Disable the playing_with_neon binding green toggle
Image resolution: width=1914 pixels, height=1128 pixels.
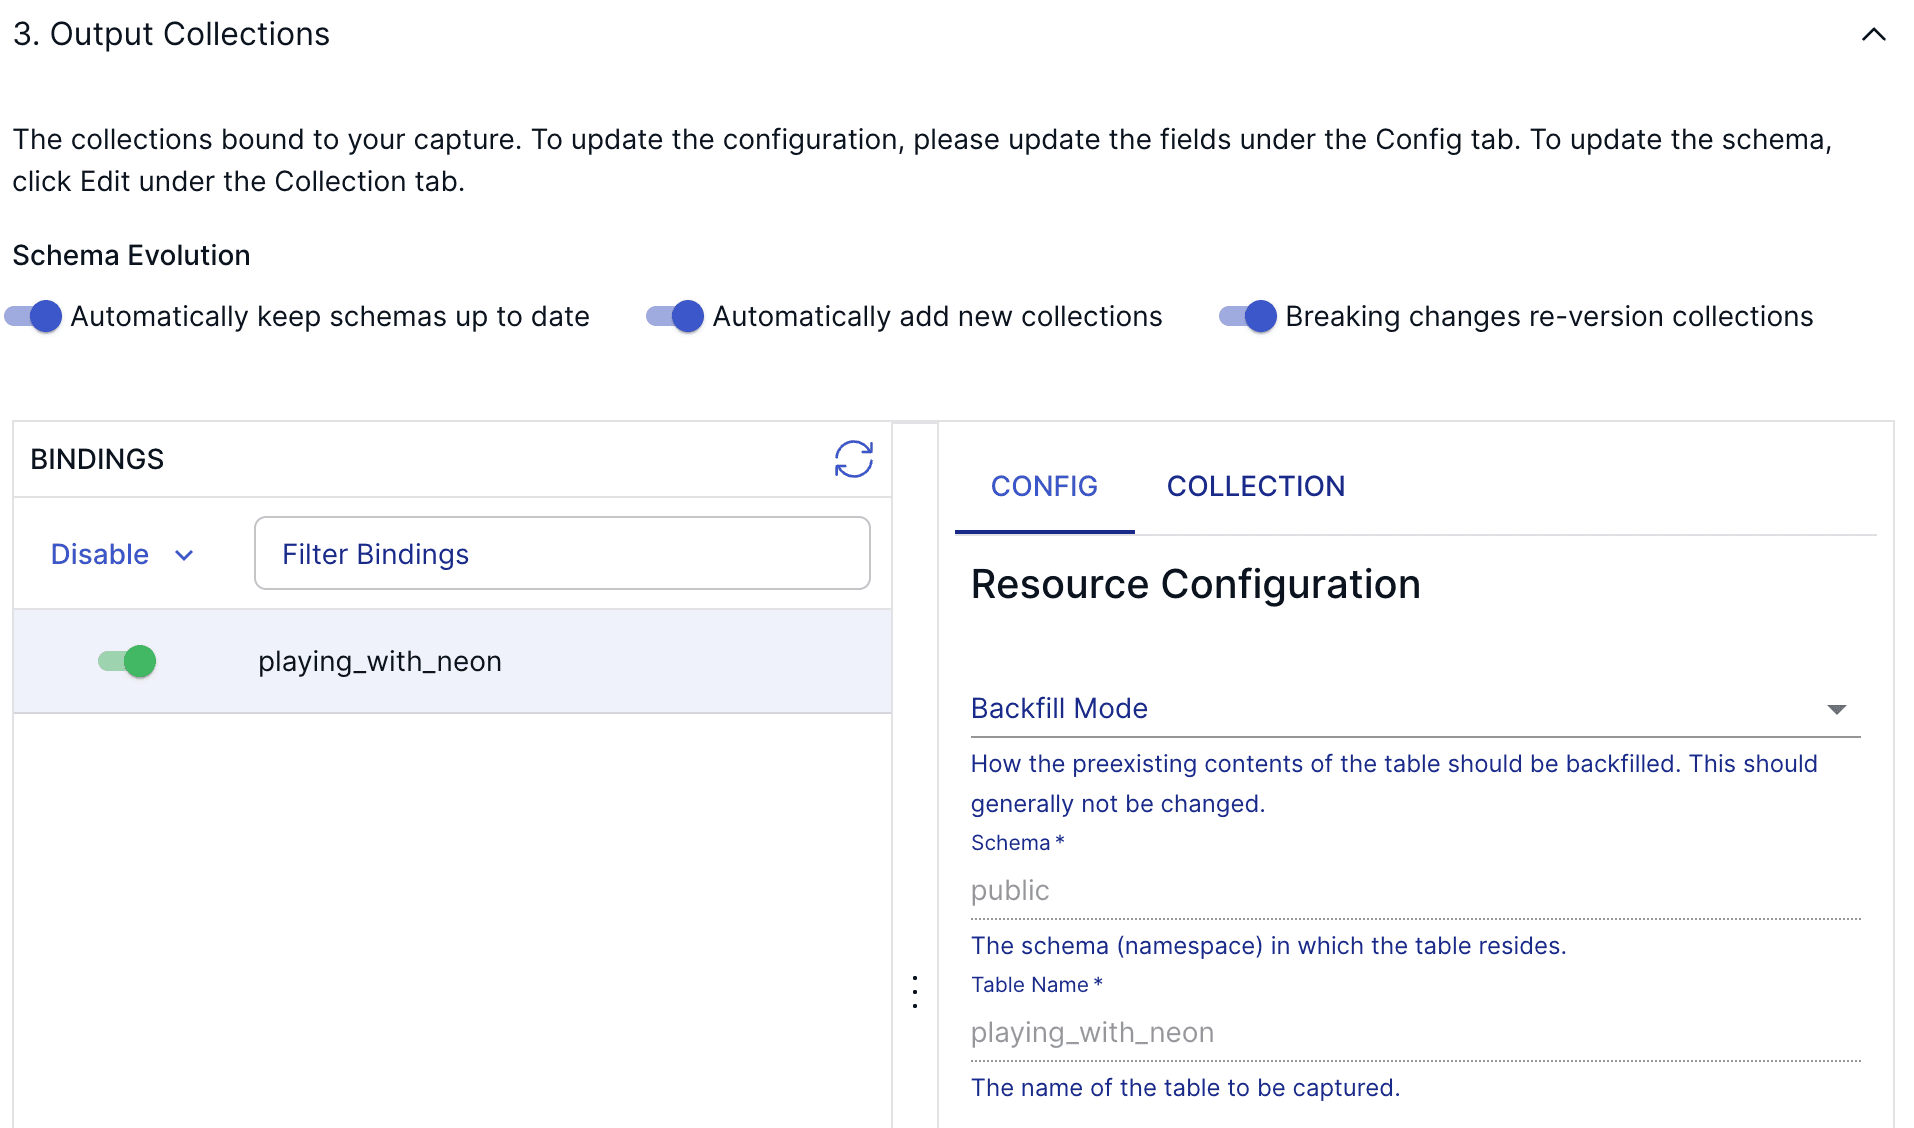128,661
